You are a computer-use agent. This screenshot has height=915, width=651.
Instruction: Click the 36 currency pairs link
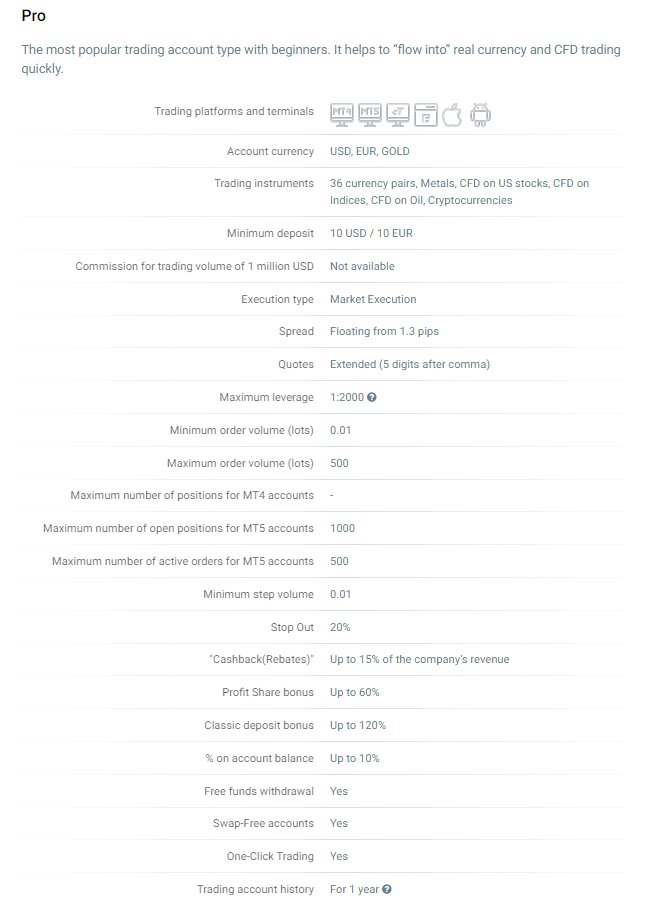tap(372, 183)
